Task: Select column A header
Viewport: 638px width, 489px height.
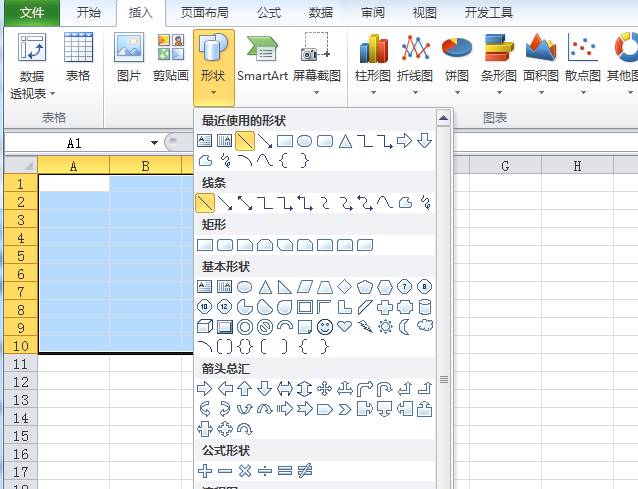Action: click(74, 166)
